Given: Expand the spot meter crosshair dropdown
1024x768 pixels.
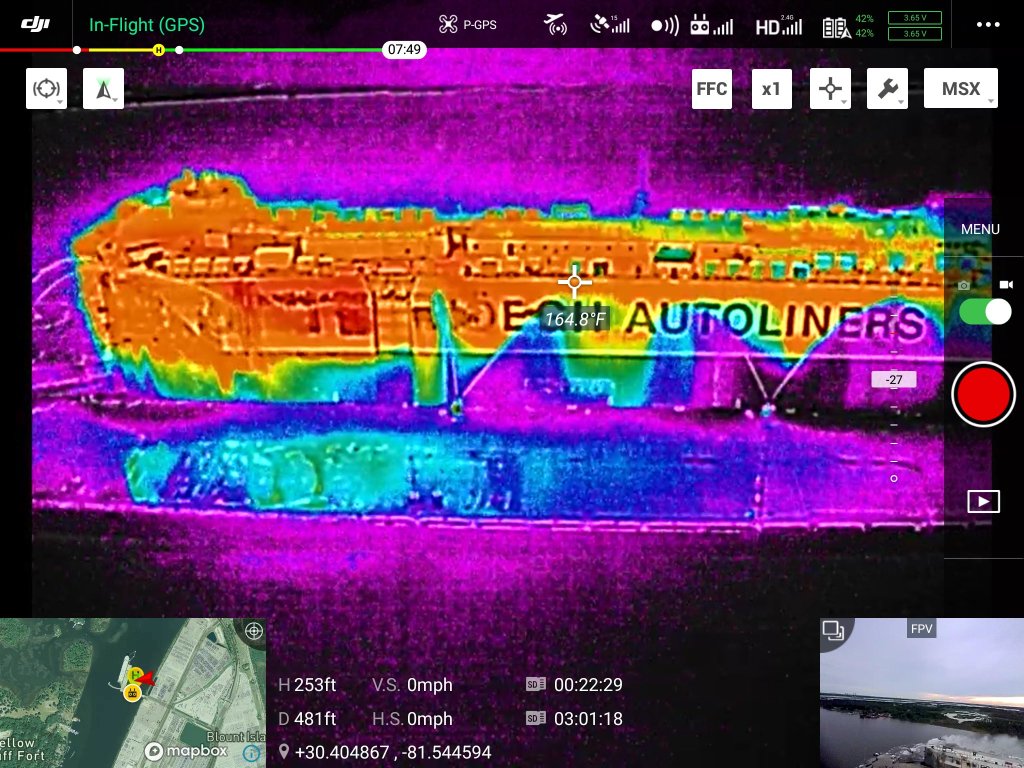Looking at the screenshot, I should [x=830, y=89].
